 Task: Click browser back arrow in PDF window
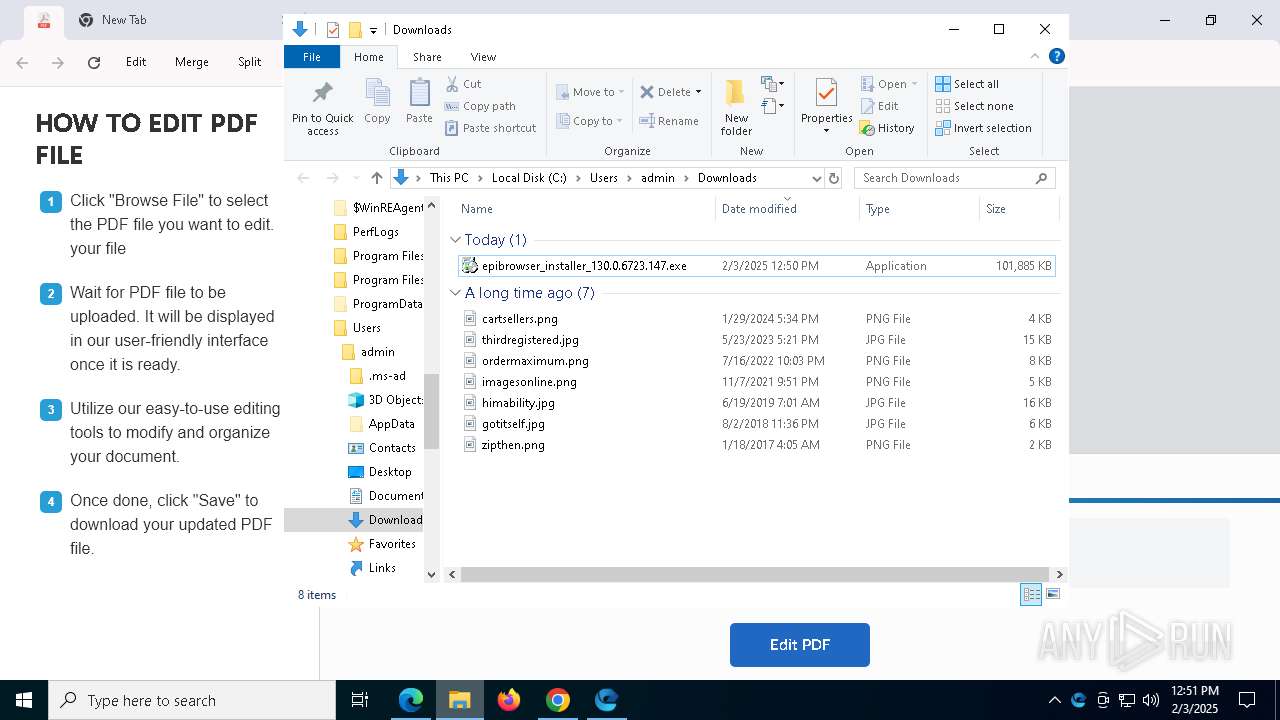click(22, 62)
